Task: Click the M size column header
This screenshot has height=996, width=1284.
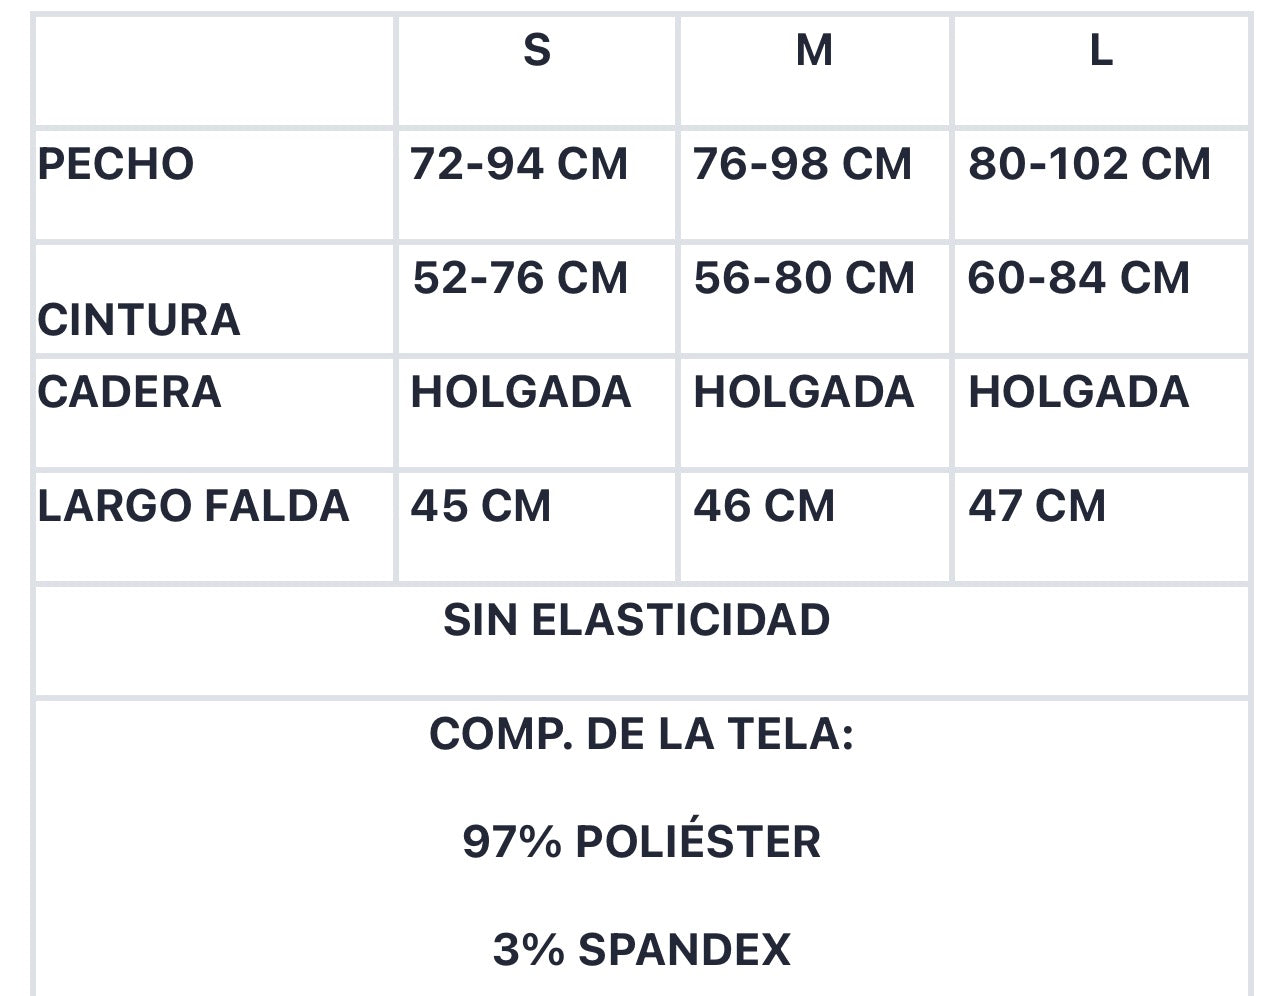Action: coord(814,49)
